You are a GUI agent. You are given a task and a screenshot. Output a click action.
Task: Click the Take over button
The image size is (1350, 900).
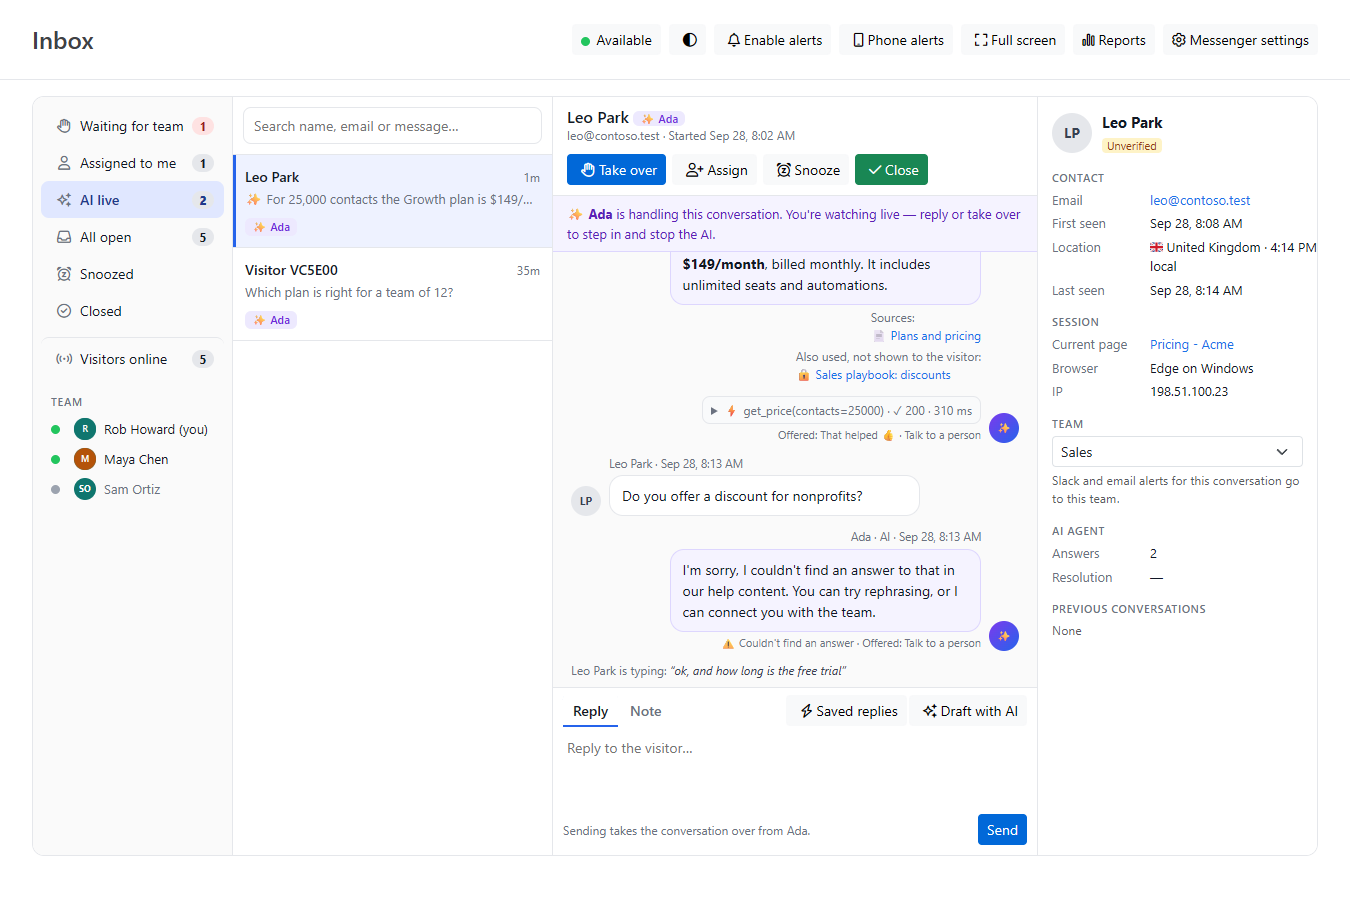pos(616,170)
